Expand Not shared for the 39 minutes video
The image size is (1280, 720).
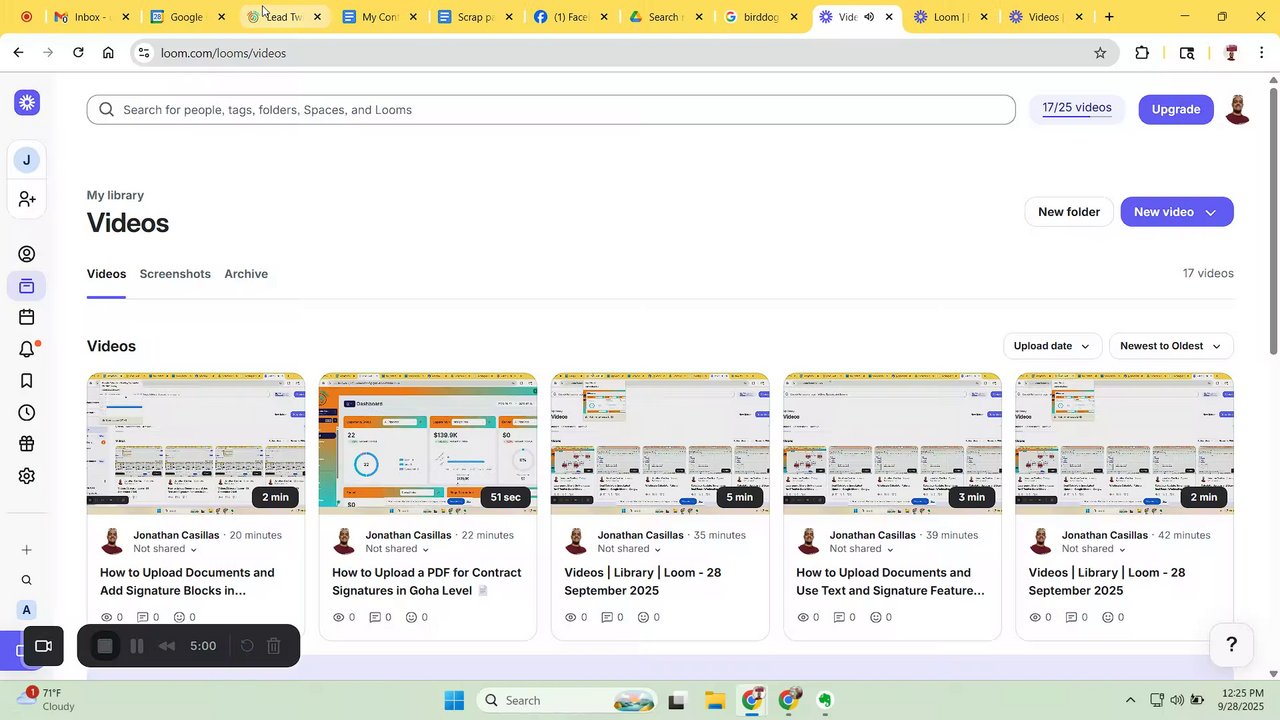(x=861, y=549)
